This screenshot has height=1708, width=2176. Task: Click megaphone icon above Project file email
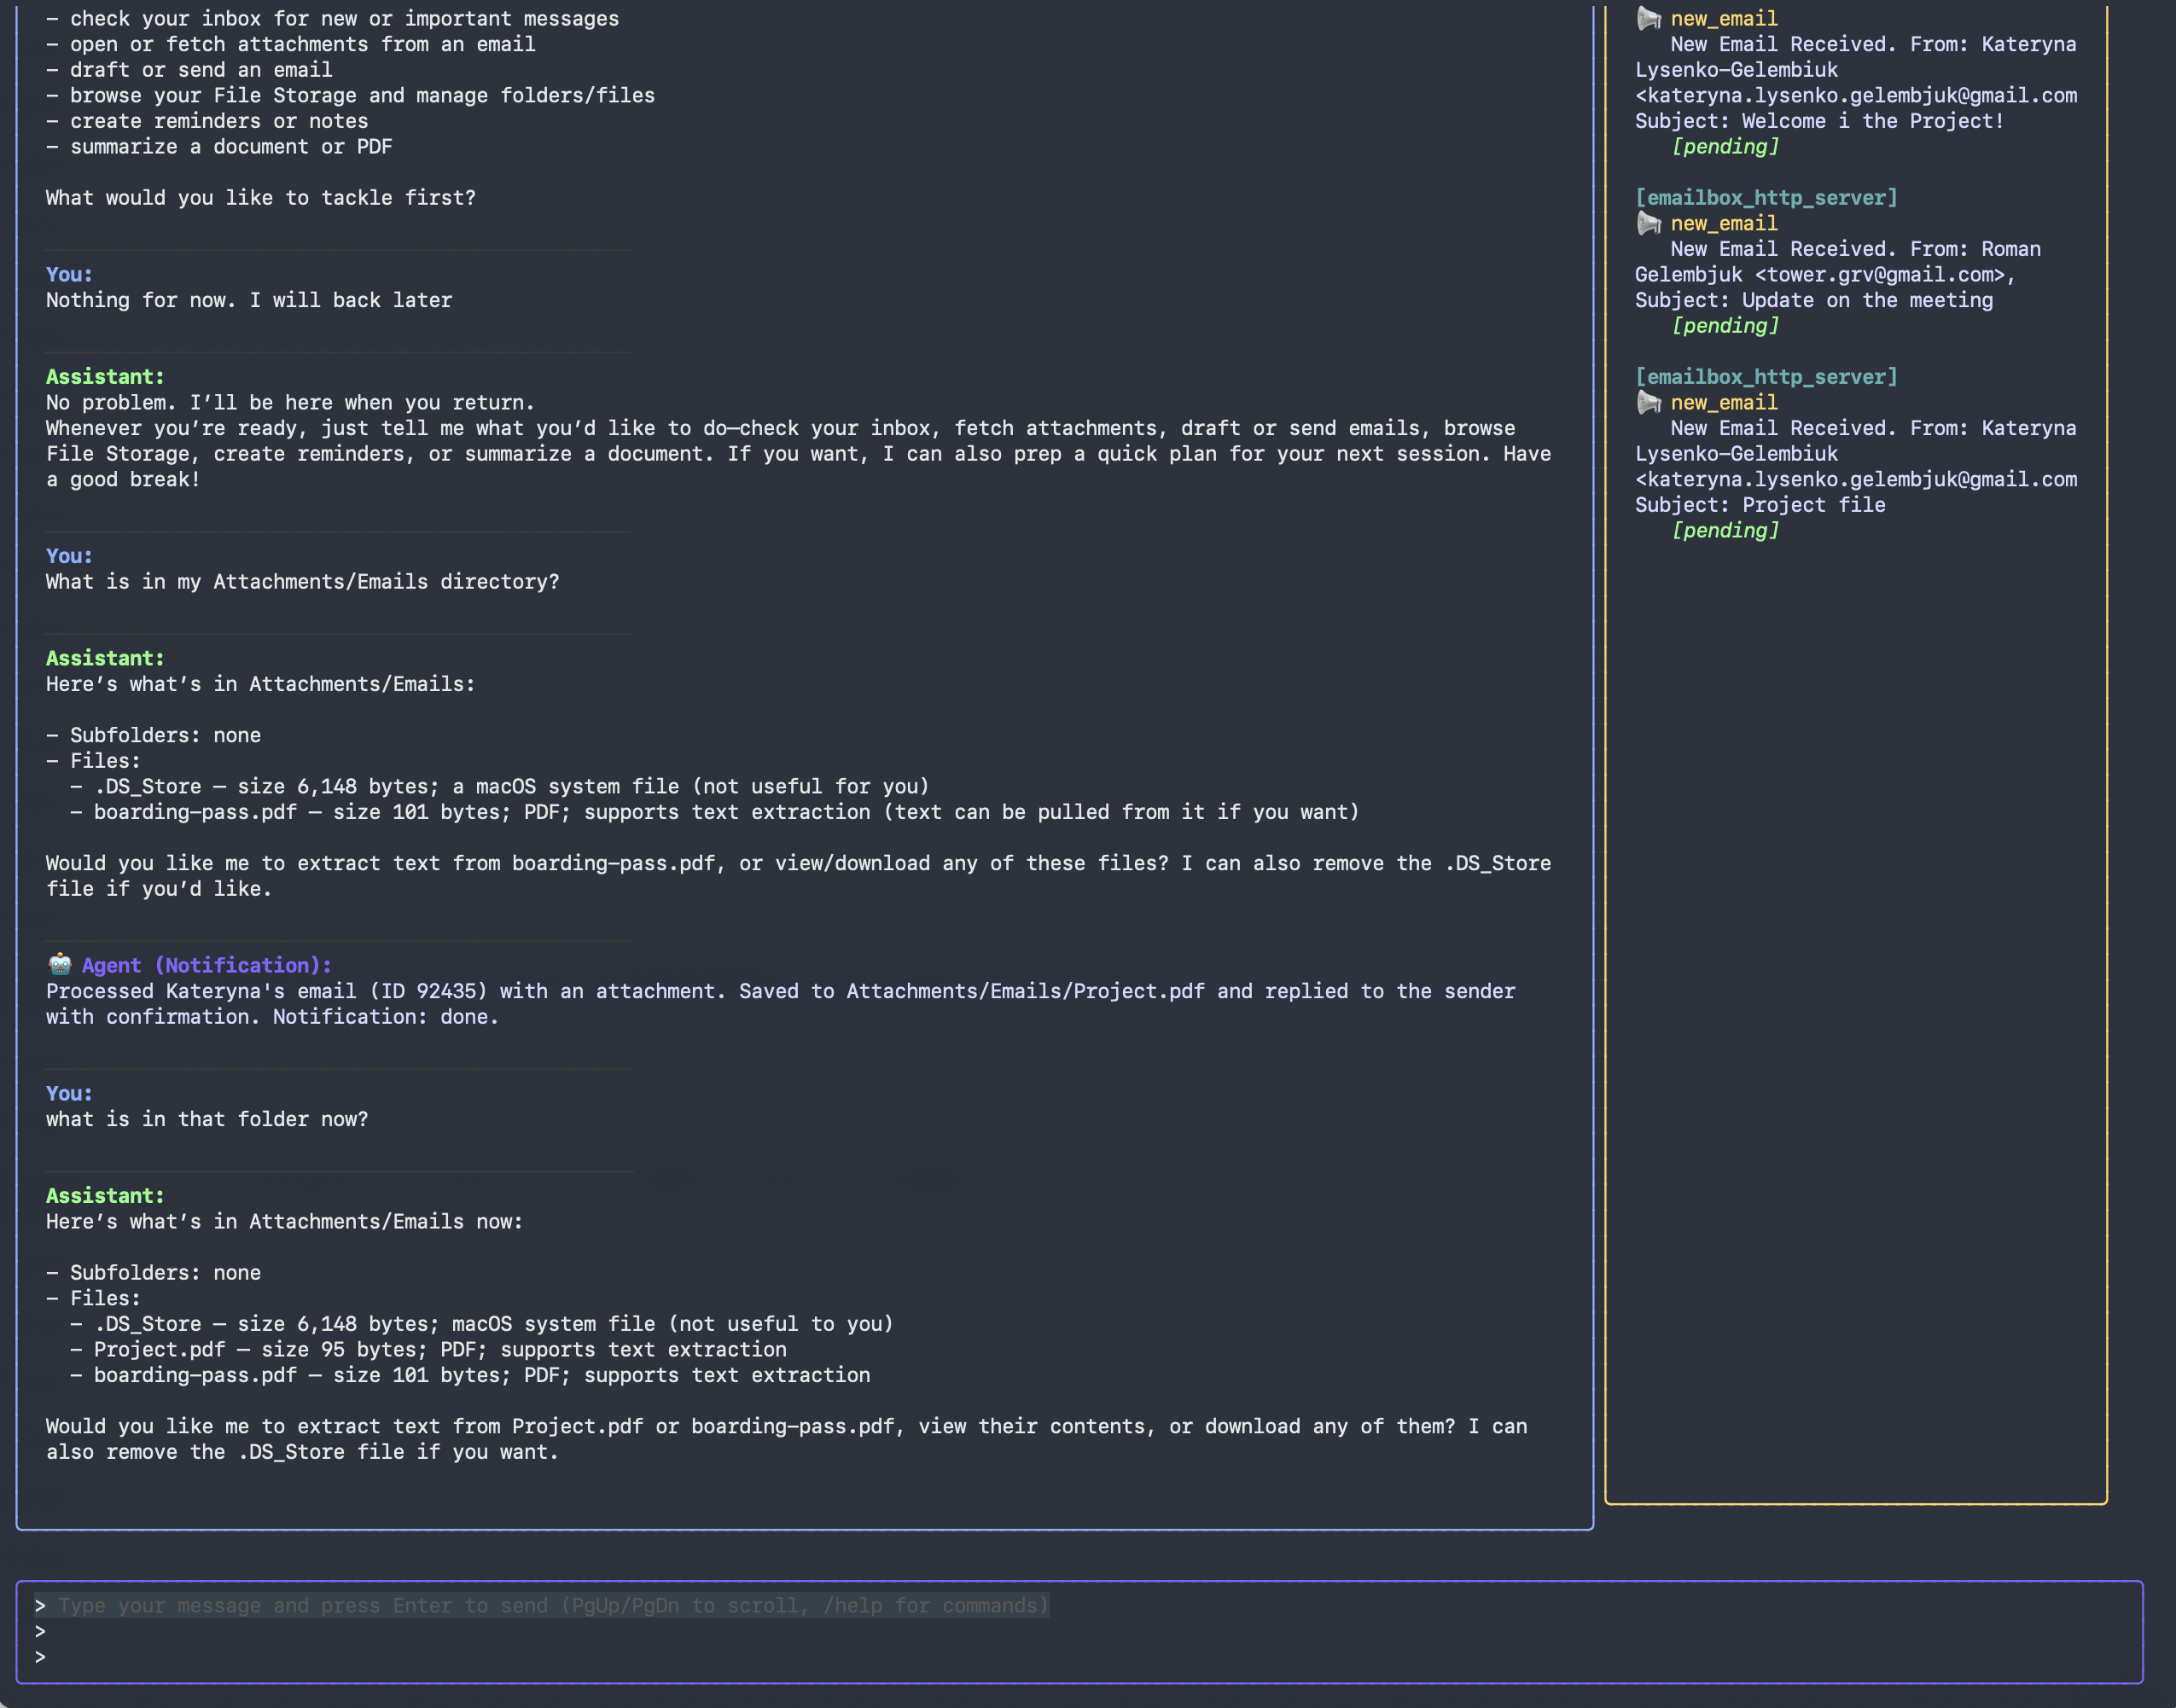pyautogui.click(x=1648, y=402)
